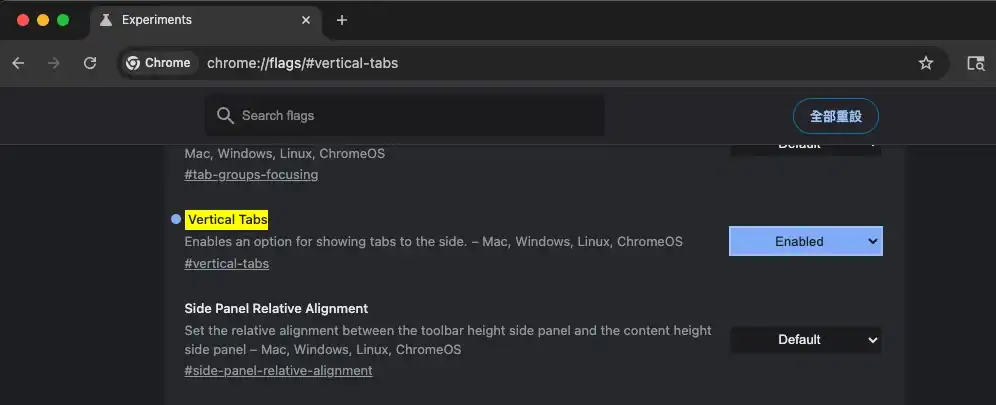Click the Chrome site info chip

tap(158, 63)
